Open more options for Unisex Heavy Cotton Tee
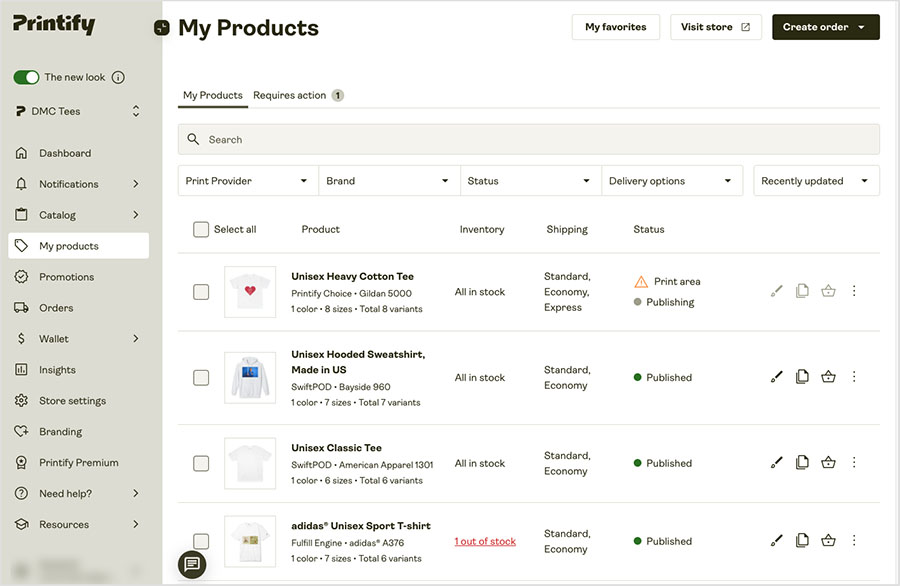Image resolution: width=900 pixels, height=586 pixels. (x=854, y=291)
